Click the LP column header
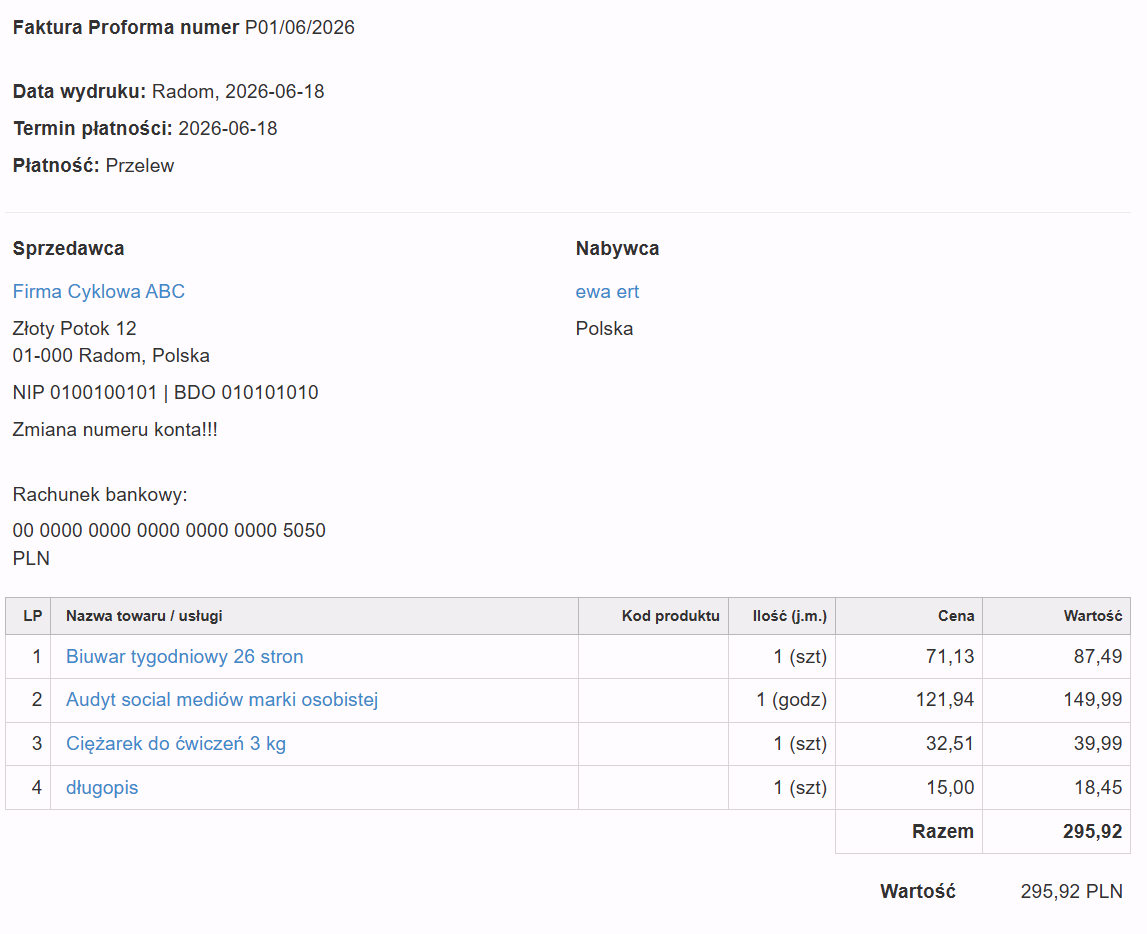Screen dimensions: 1147x934 pyautogui.click(x=32, y=616)
